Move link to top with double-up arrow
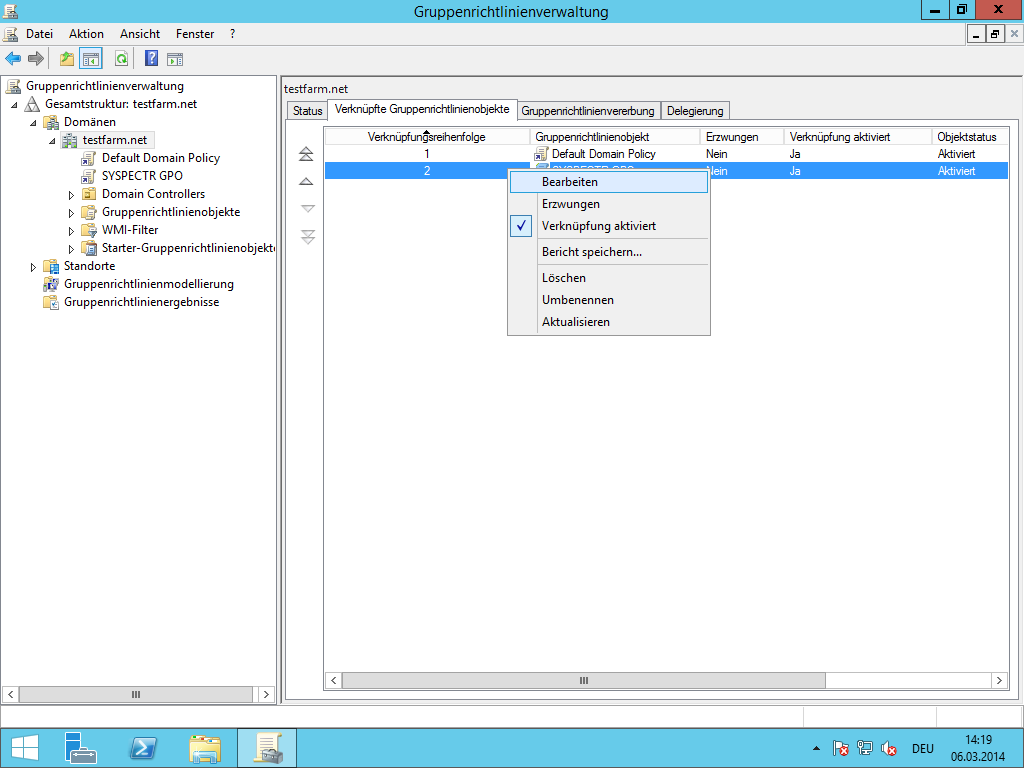The height and width of the screenshot is (768, 1024). (x=306, y=153)
